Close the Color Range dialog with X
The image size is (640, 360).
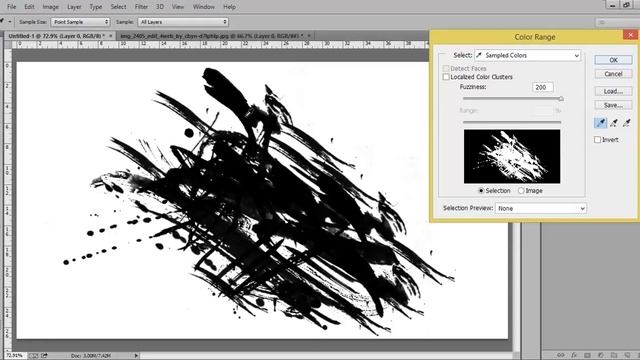point(631,35)
